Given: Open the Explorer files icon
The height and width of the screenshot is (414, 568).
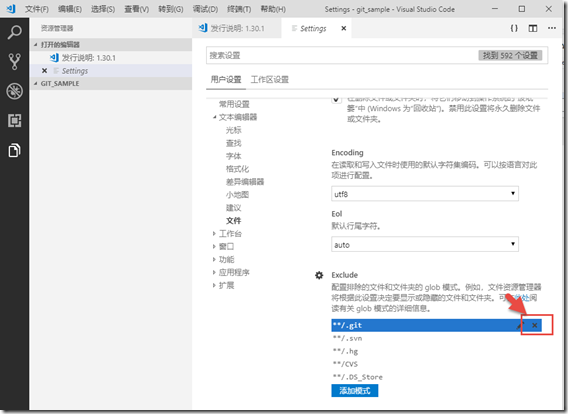Looking at the screenshot, I should tap(14, 150).
